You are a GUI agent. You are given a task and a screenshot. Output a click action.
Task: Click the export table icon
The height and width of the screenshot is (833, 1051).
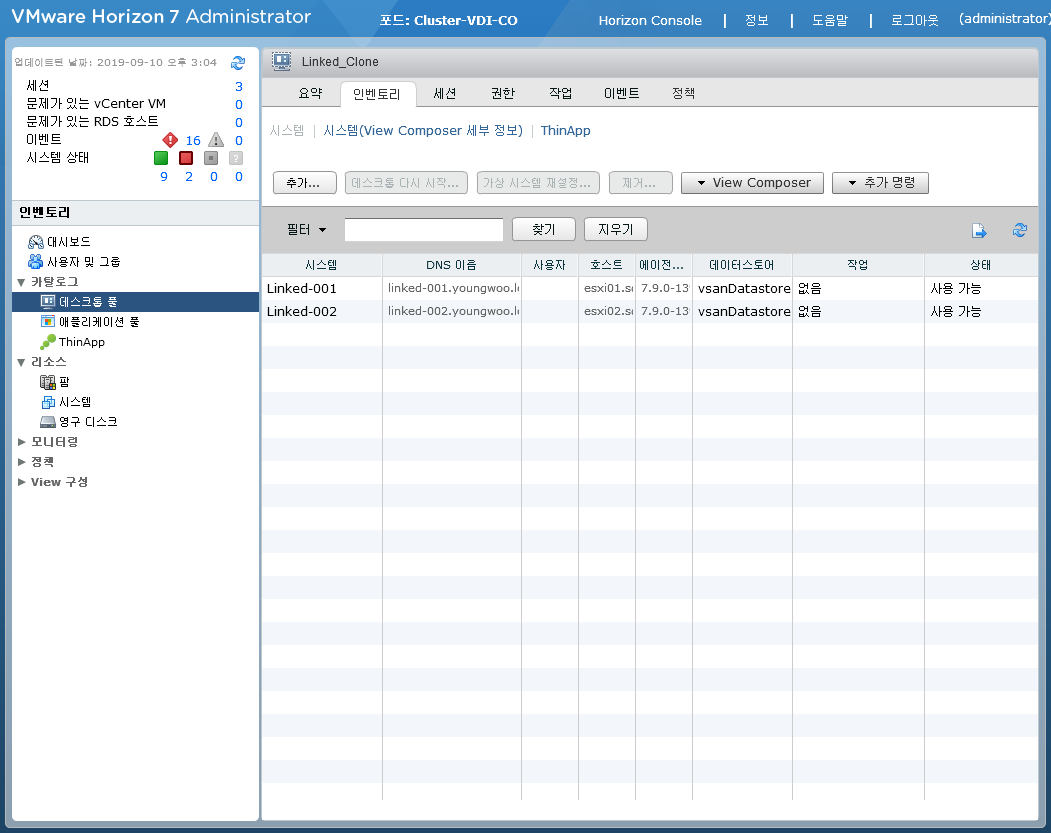[x=979, y=231]
